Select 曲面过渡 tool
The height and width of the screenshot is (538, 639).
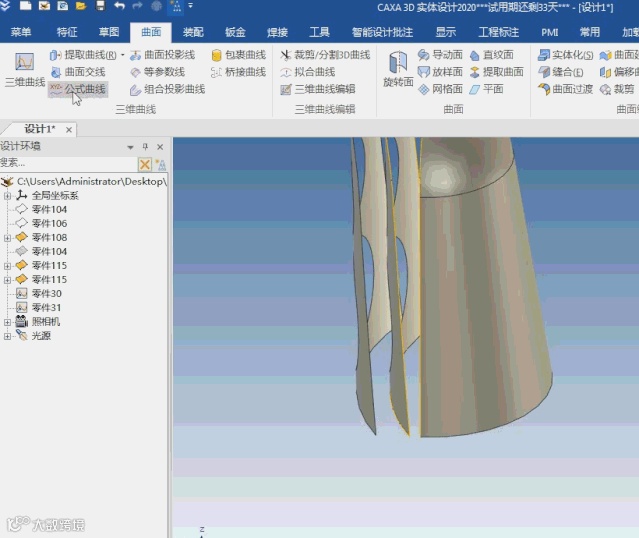pos(565,89)
